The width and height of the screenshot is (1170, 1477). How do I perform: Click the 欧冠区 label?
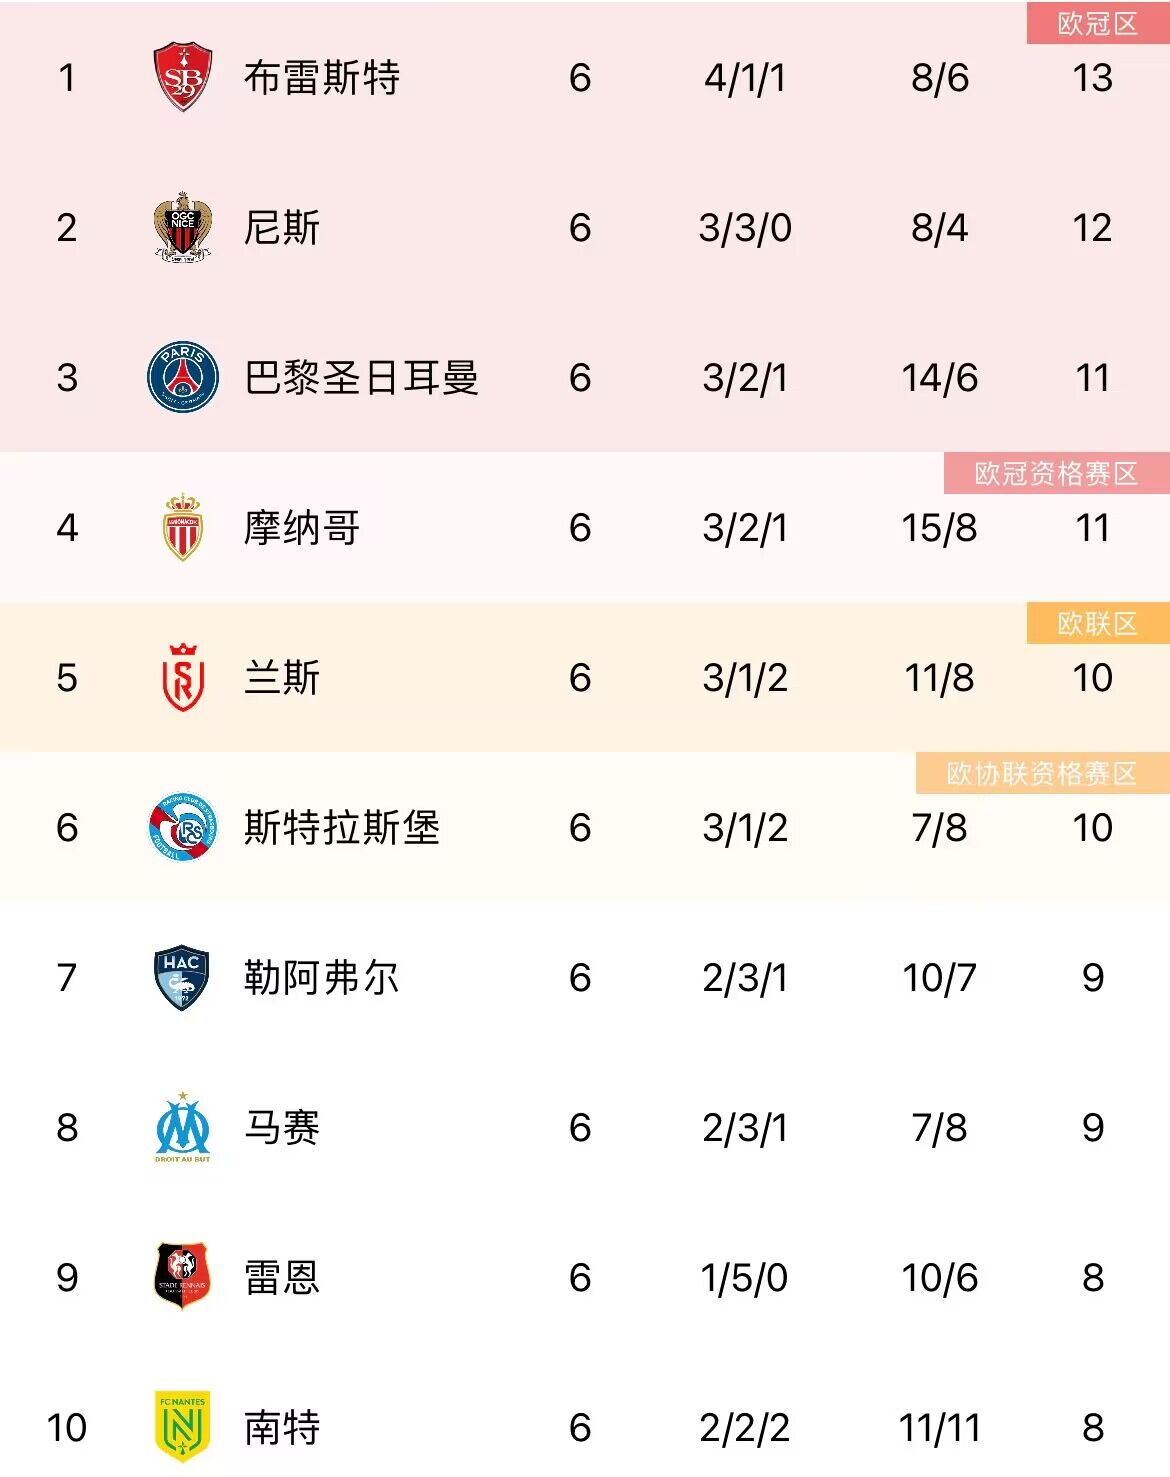coord(1098,24)
